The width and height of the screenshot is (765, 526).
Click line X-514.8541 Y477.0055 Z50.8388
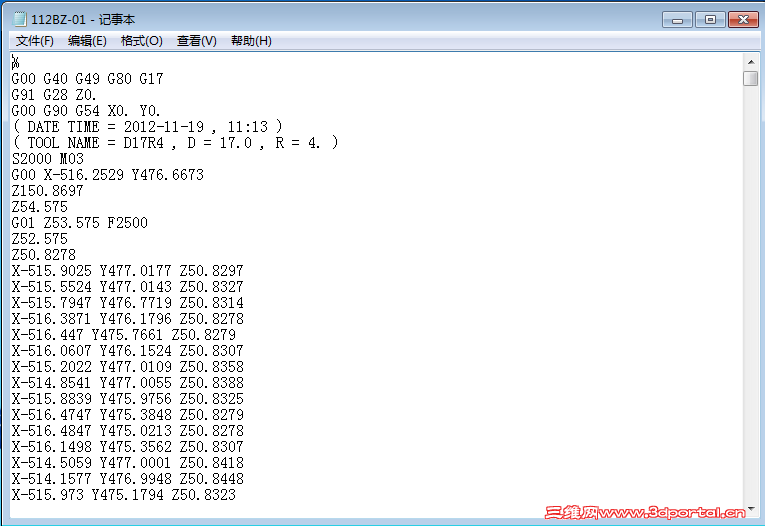point(127,383)
